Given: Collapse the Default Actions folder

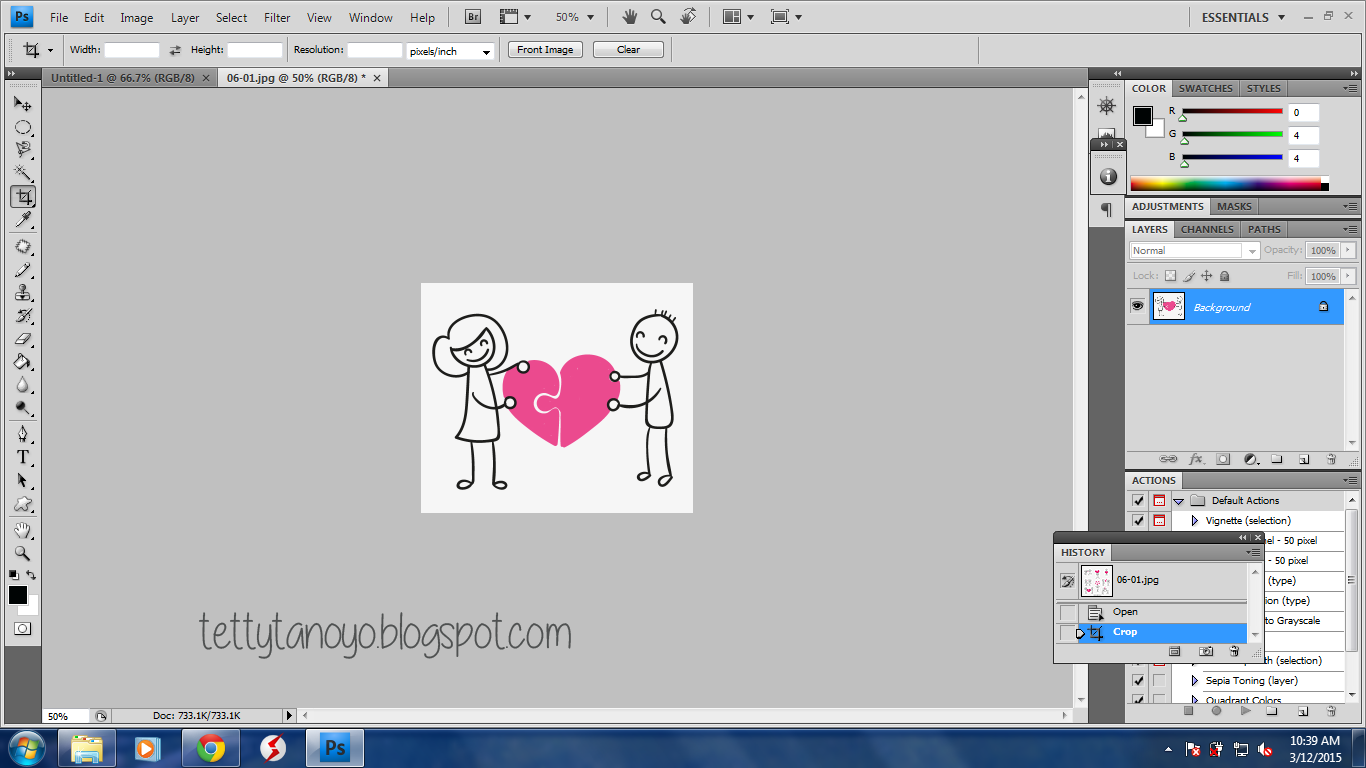Looking at the screenshot, I should point(1179,501).
